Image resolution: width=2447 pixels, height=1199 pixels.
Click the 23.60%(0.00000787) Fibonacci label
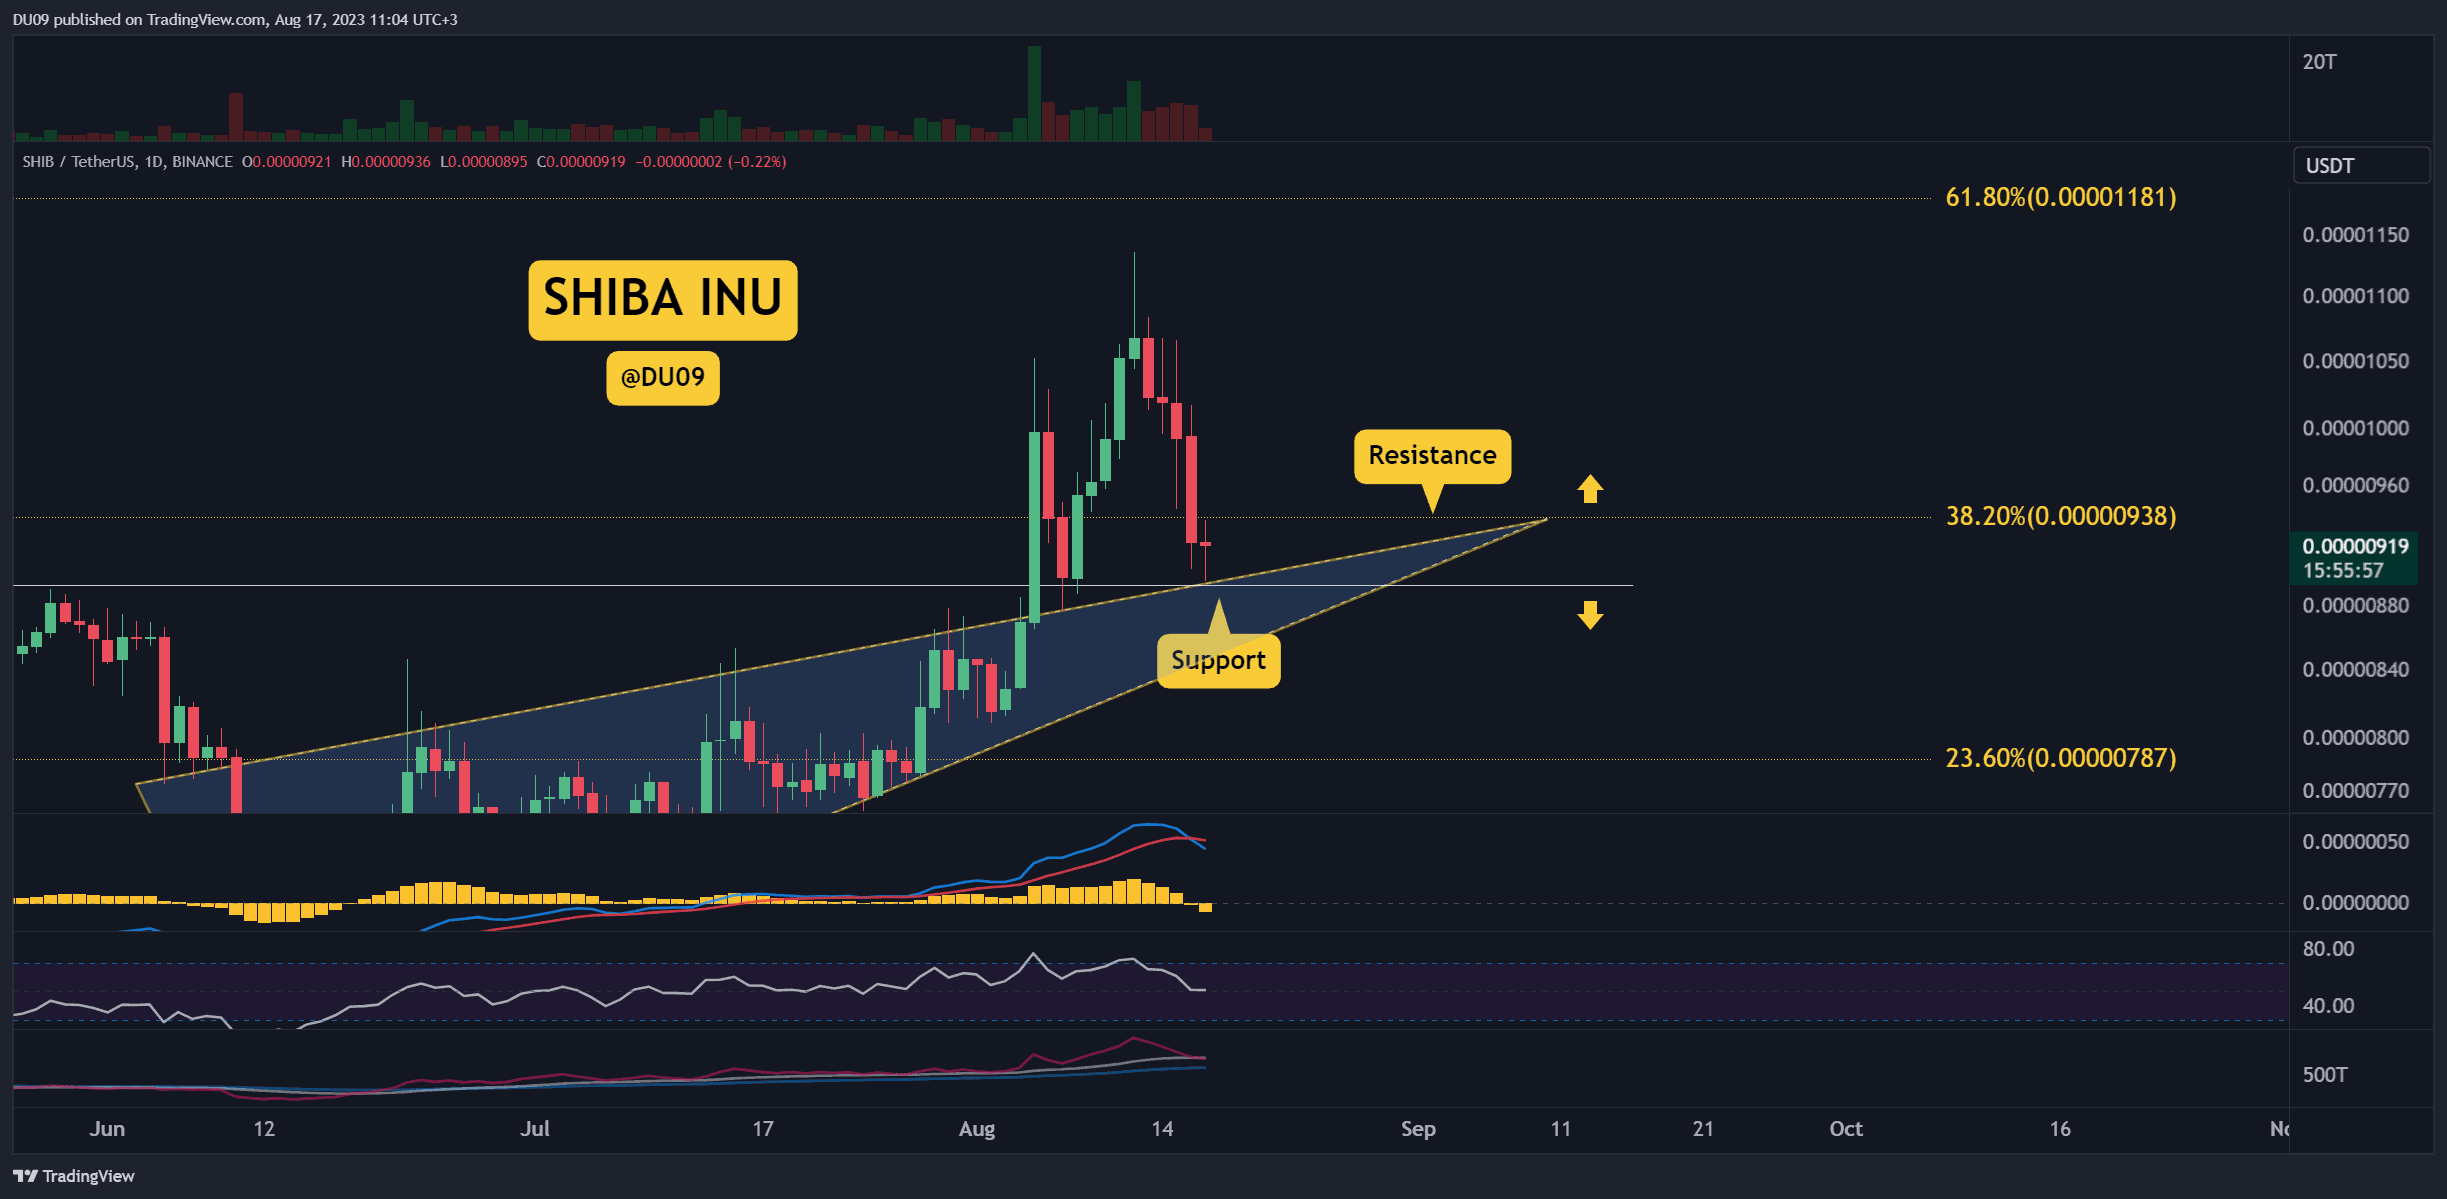tap(2060, 758)
